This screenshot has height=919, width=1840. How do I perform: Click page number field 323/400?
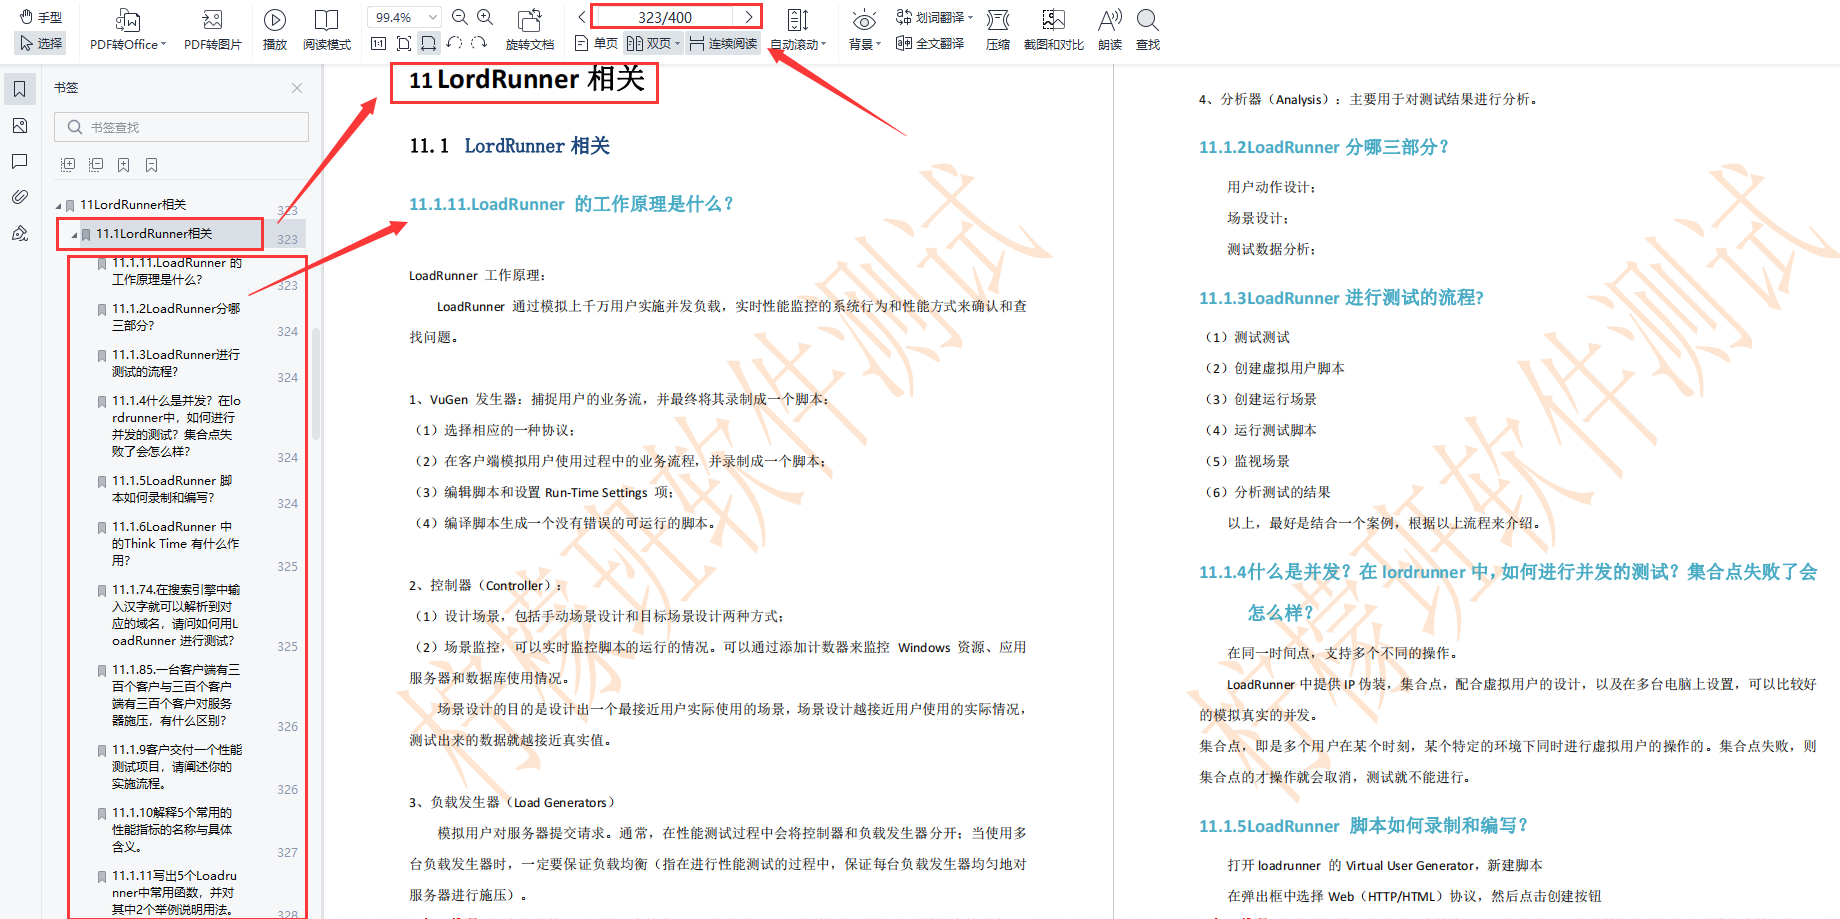tap(665, 17)
